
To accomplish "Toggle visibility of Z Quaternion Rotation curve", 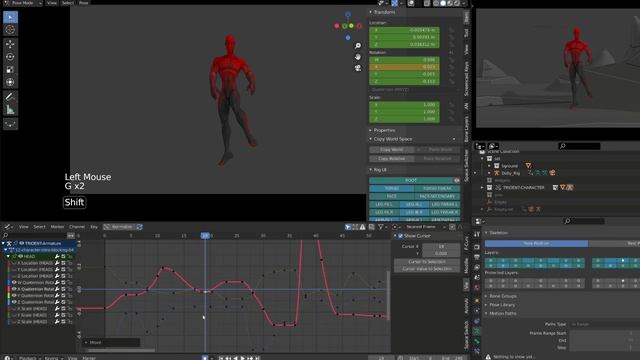I will tap(14, 302).
